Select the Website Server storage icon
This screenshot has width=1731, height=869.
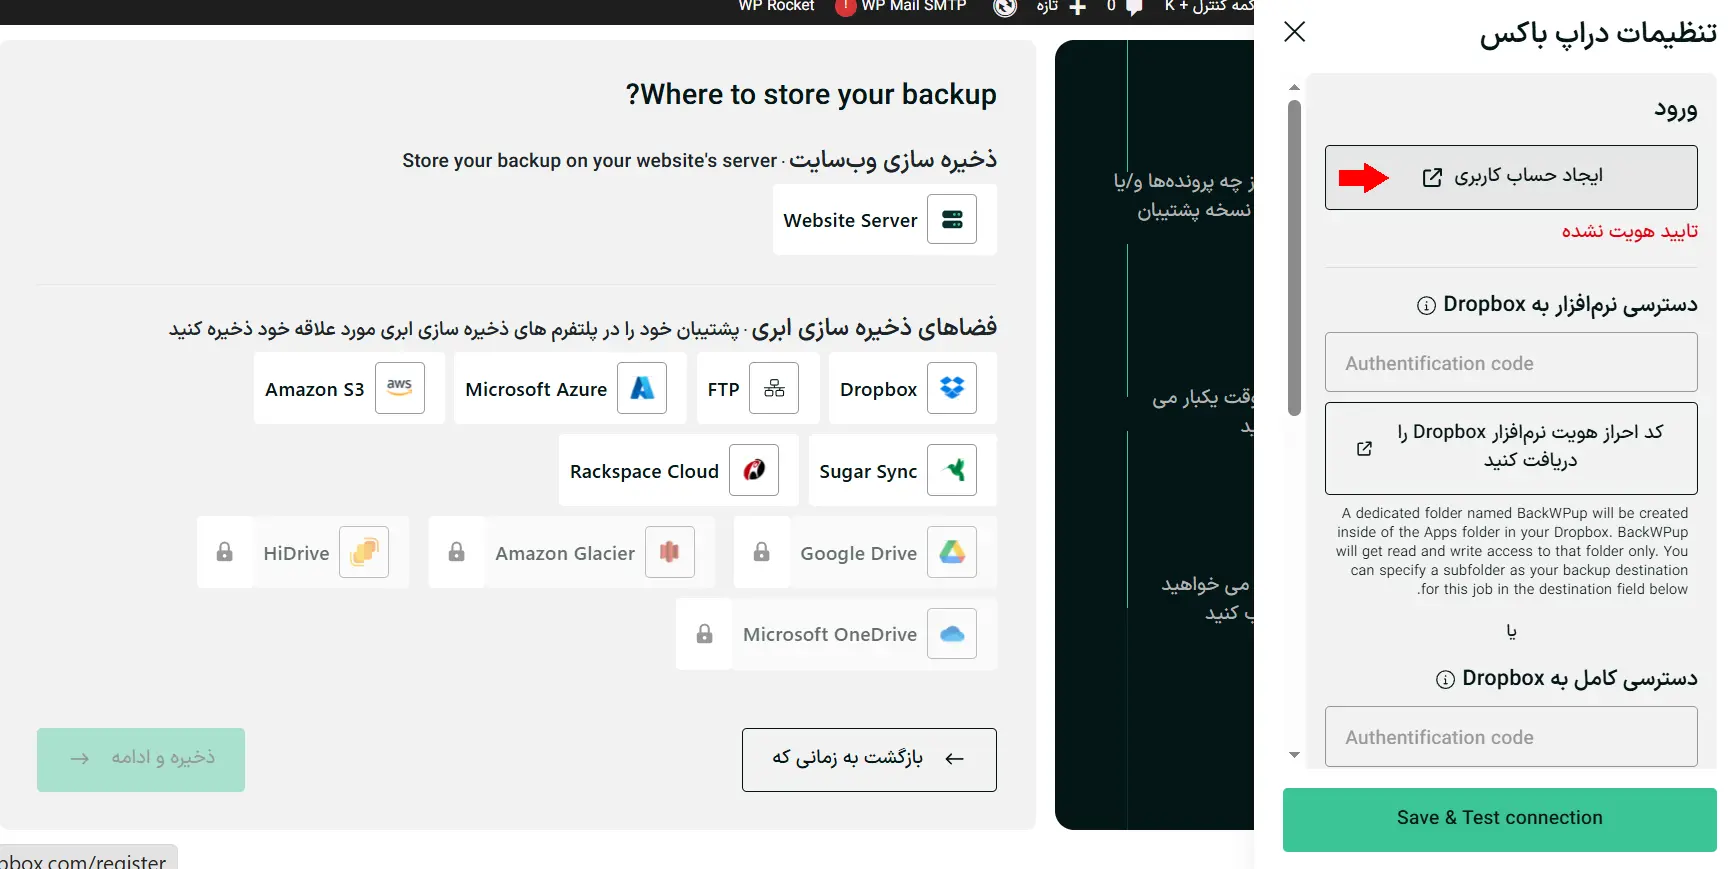point(952,220)
